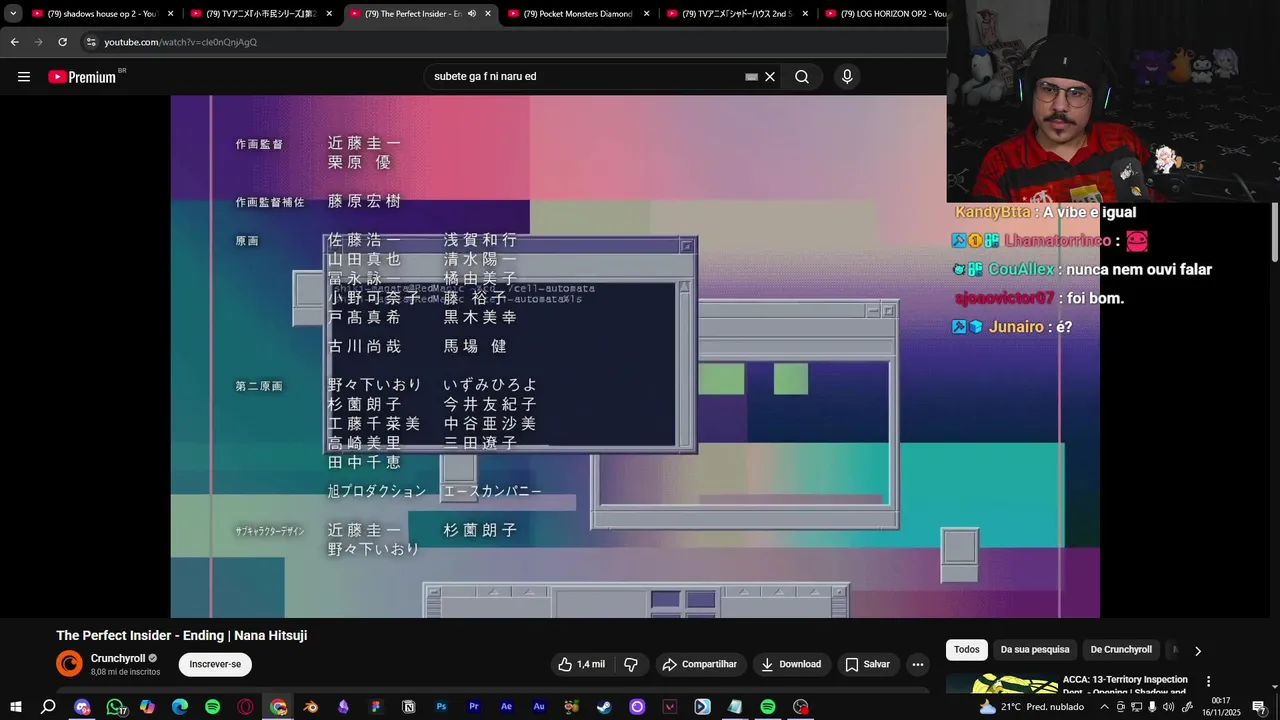Go forward in browser history
The width and height of the screenshot is (1280, 720).
click(38, 42)
